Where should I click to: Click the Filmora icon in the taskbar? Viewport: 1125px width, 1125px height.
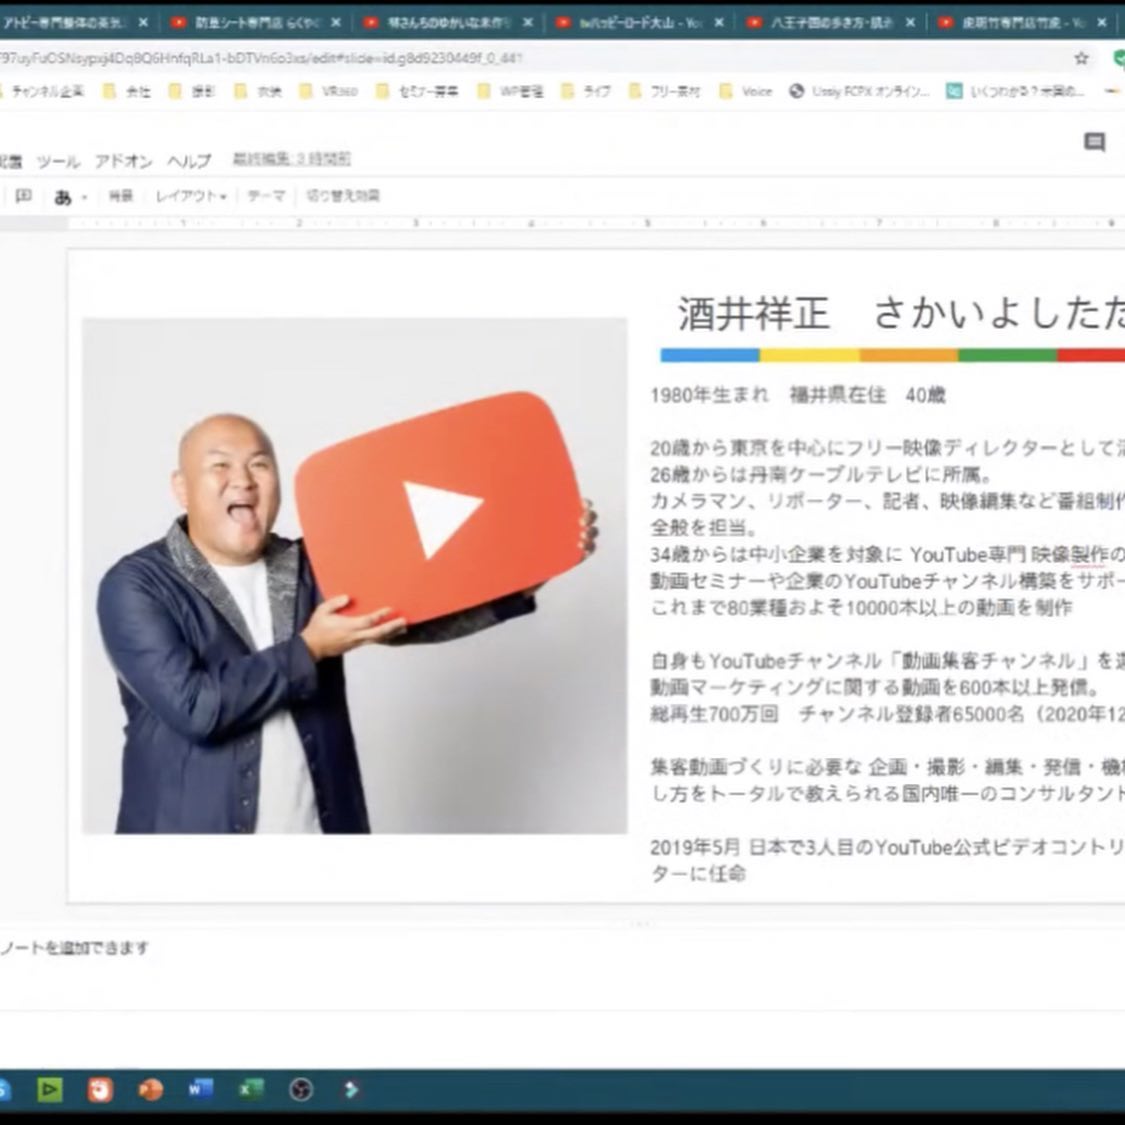(x=350, y=1089)
